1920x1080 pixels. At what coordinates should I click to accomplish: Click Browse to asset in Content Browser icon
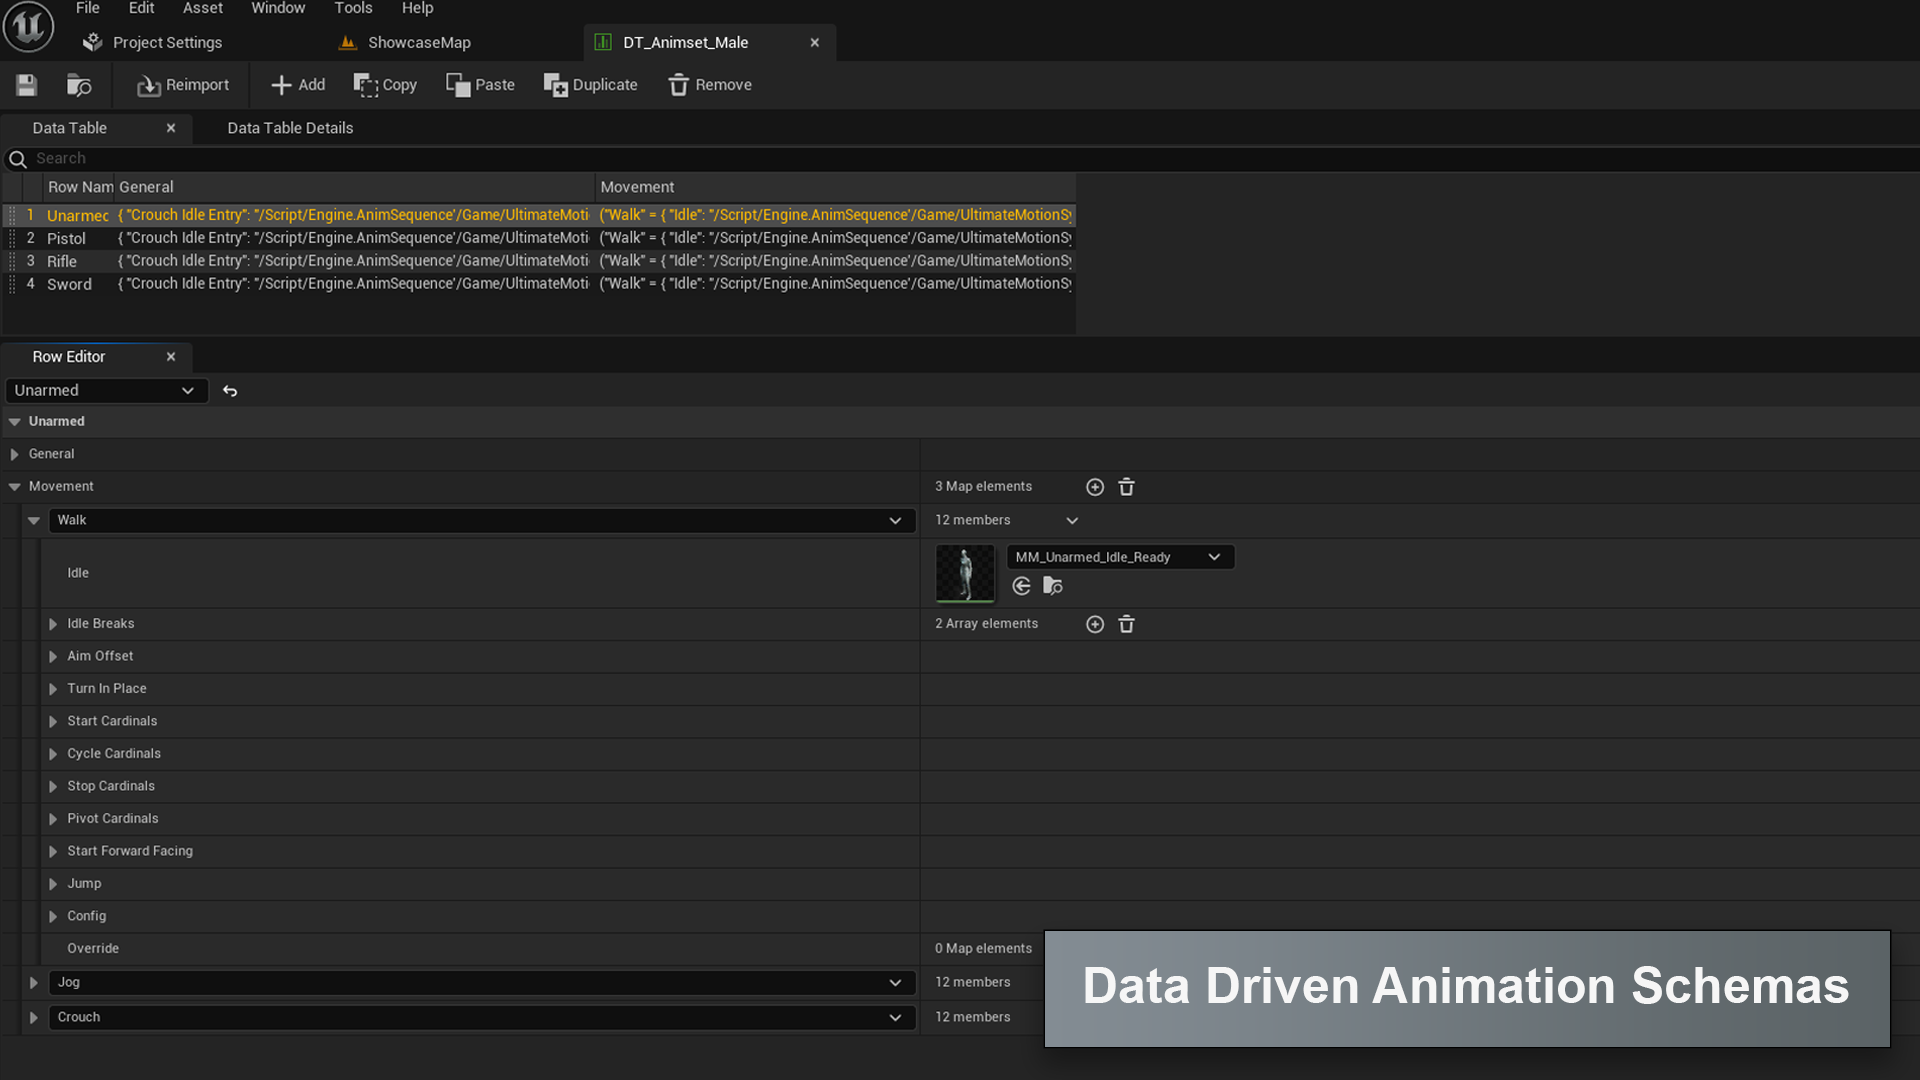pos(78,85)
